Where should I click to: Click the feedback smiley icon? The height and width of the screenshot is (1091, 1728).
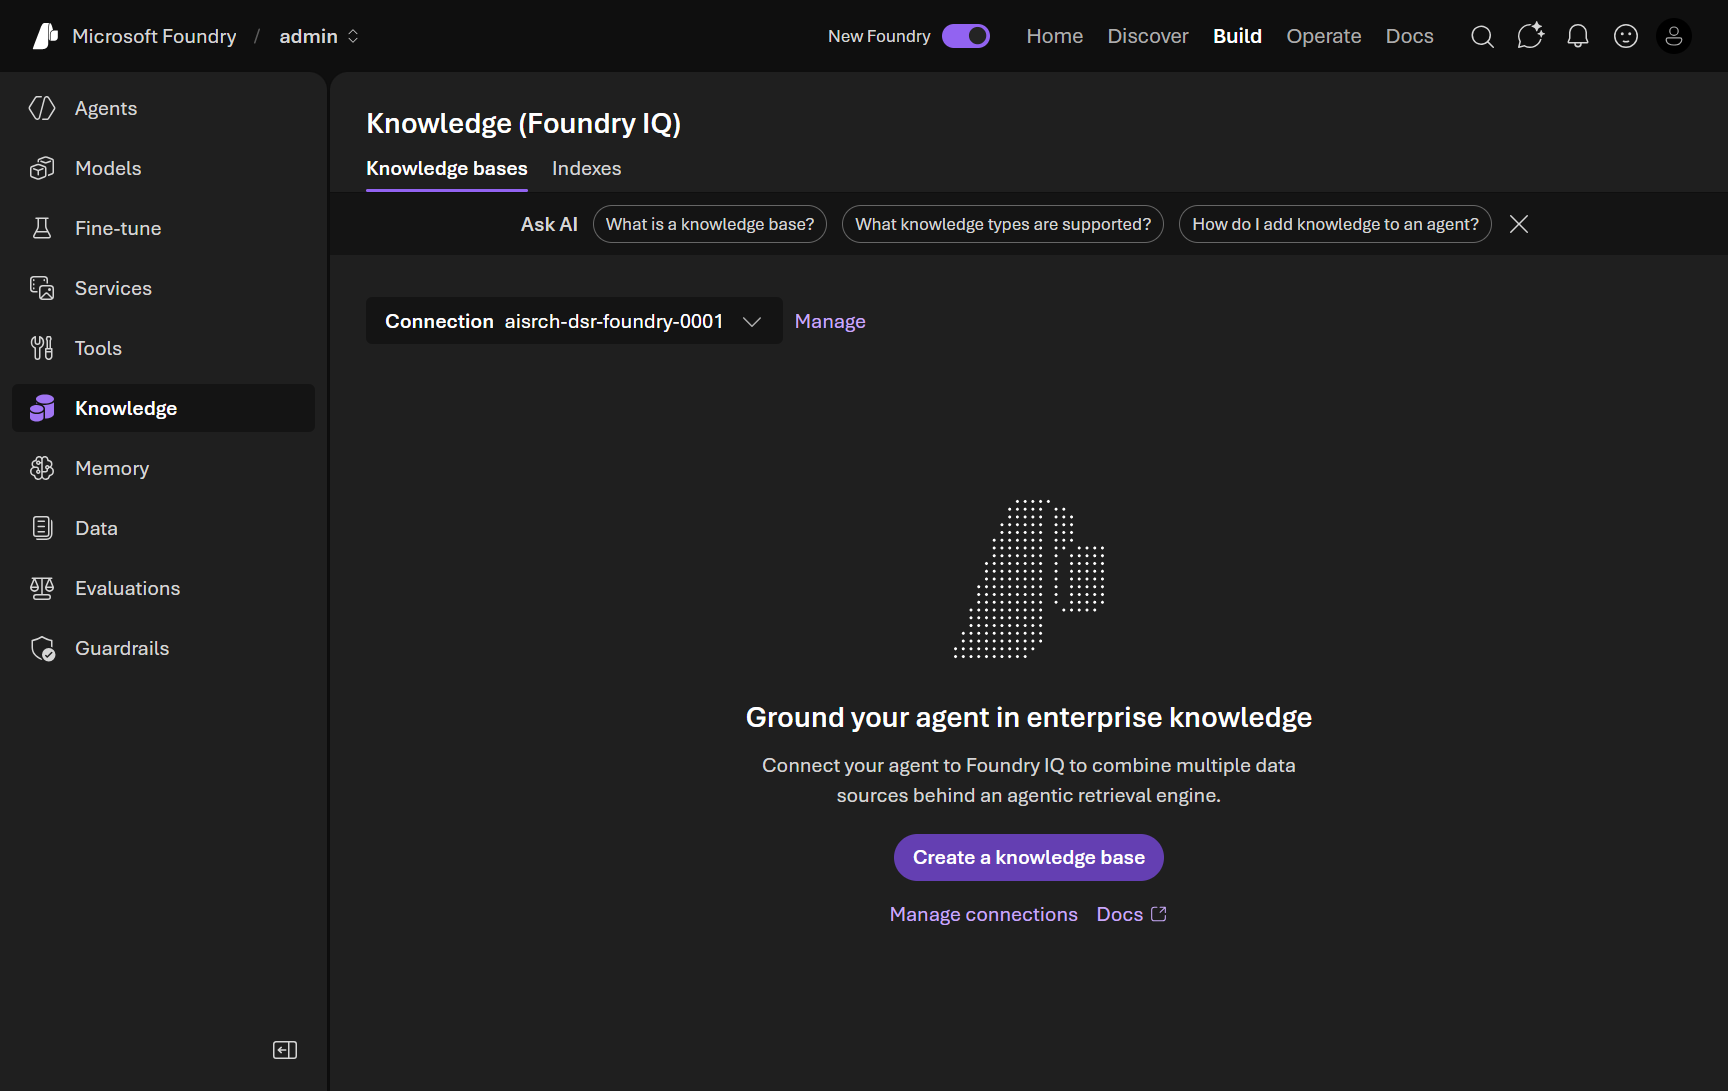click(x=1626, y=37)
